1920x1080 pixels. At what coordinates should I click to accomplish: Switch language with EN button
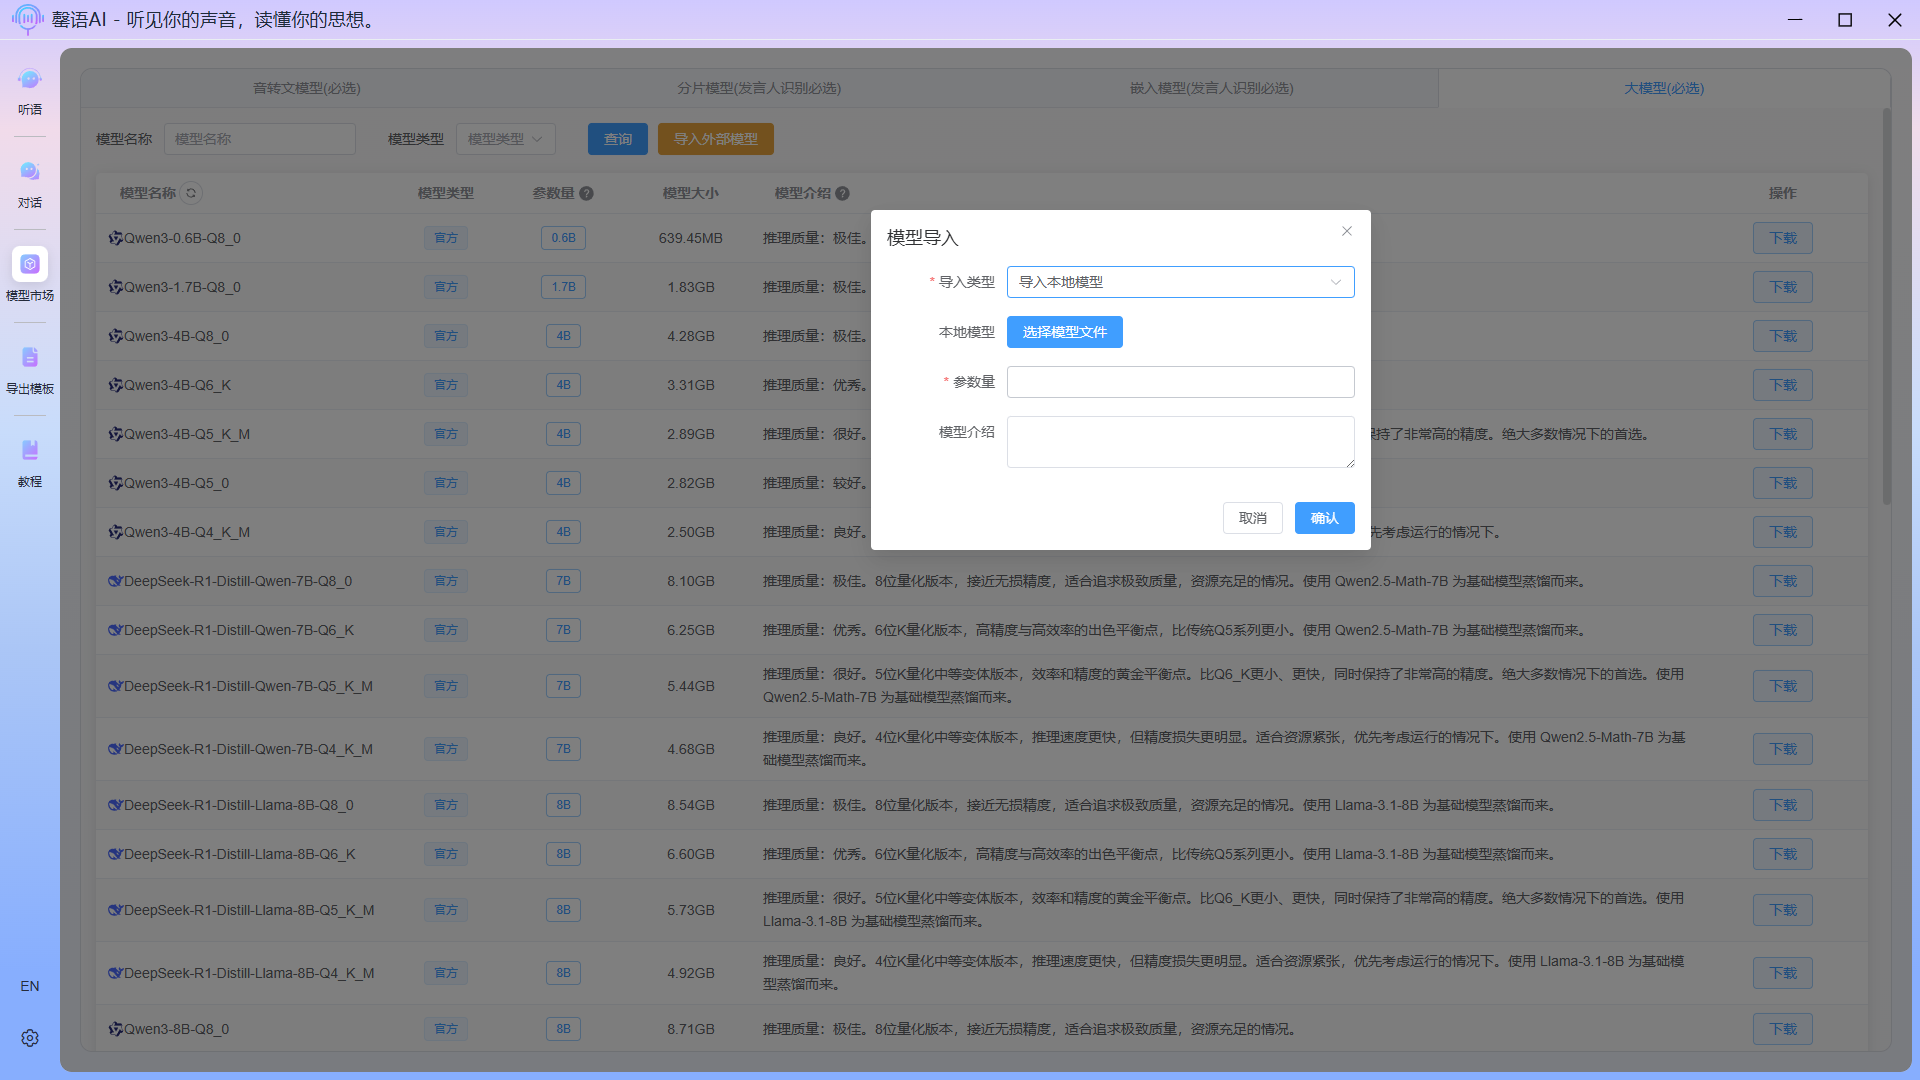[30, 986]
